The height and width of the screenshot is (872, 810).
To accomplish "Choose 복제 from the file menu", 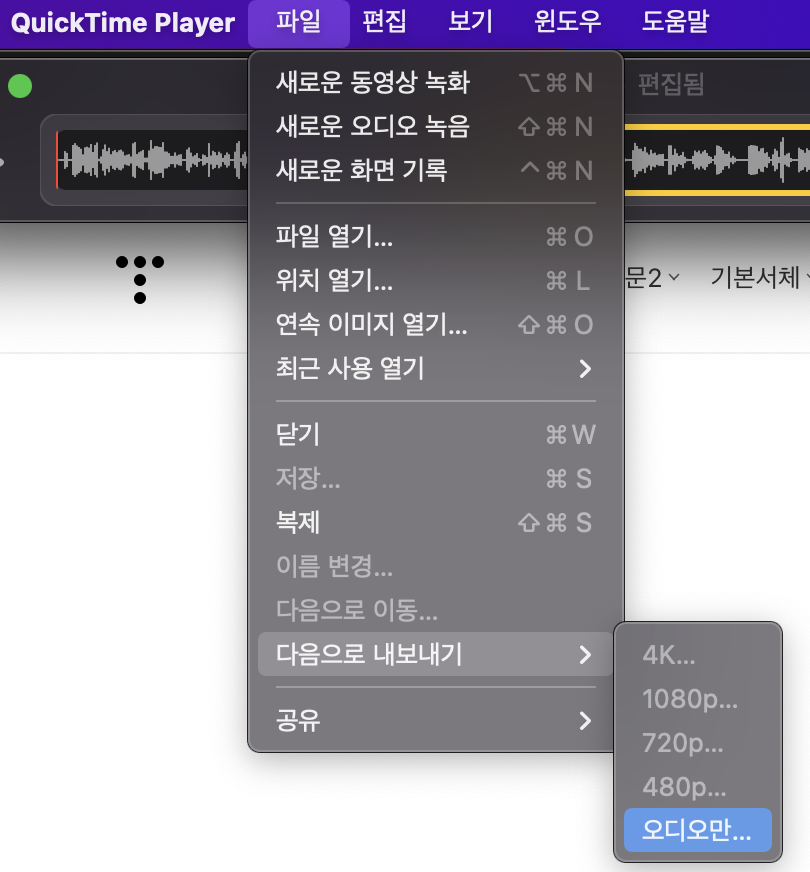I will tap(435, 523).
